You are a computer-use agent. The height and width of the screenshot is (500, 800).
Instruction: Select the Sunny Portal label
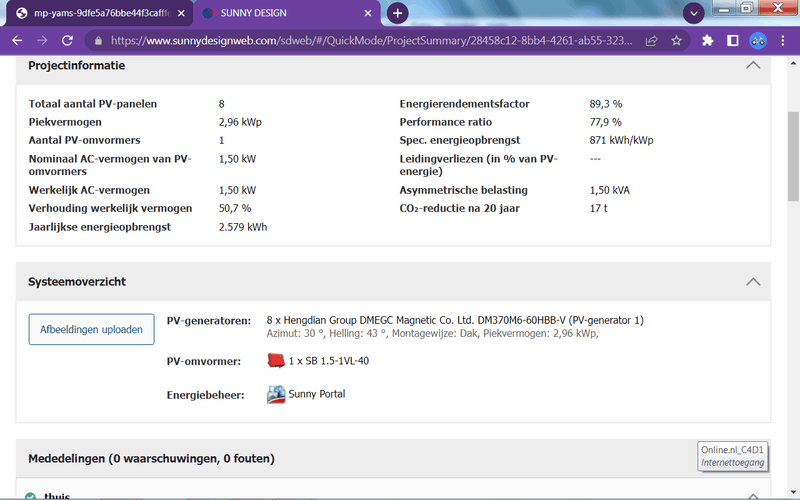point(317,394)
